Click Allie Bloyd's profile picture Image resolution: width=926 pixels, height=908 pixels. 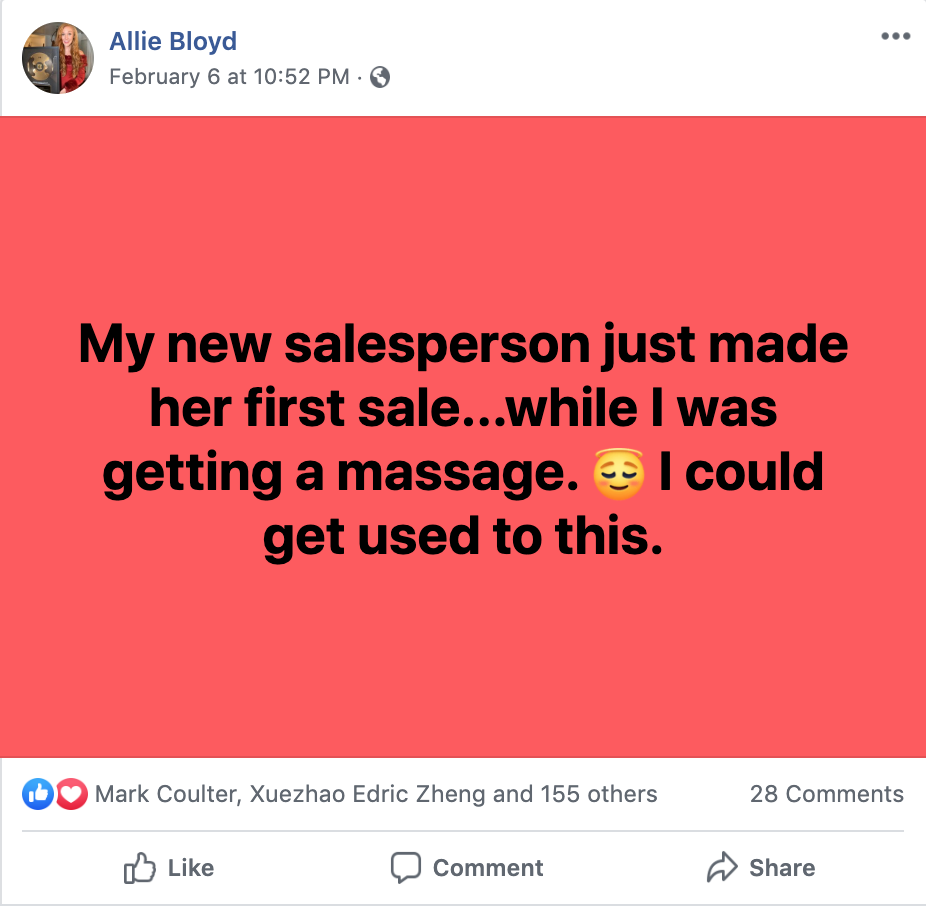pos(58,58)
